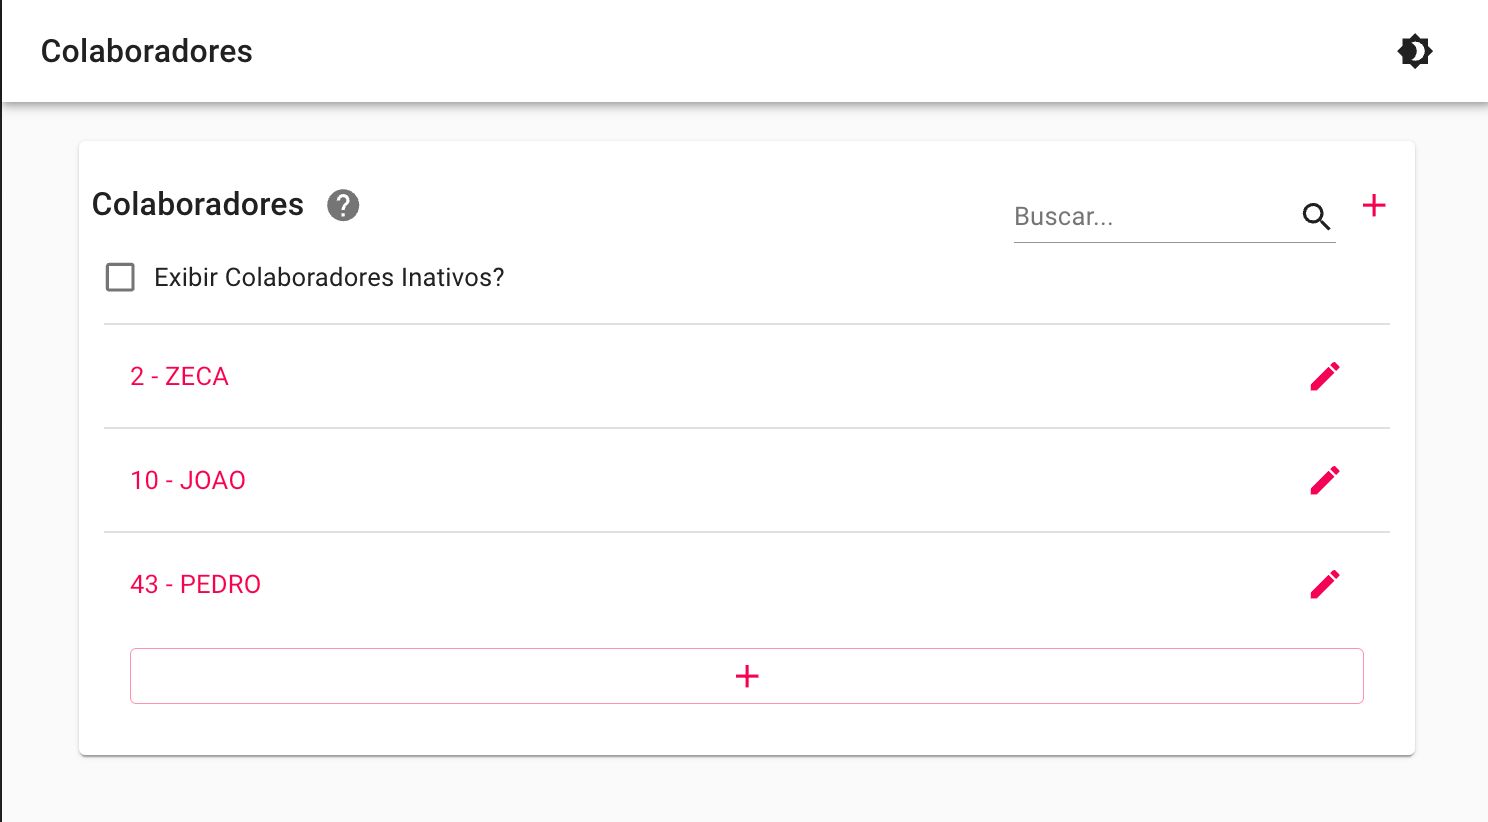
Task: Add a collaborator with the plus icon beside search
Action: [1374, 205]
